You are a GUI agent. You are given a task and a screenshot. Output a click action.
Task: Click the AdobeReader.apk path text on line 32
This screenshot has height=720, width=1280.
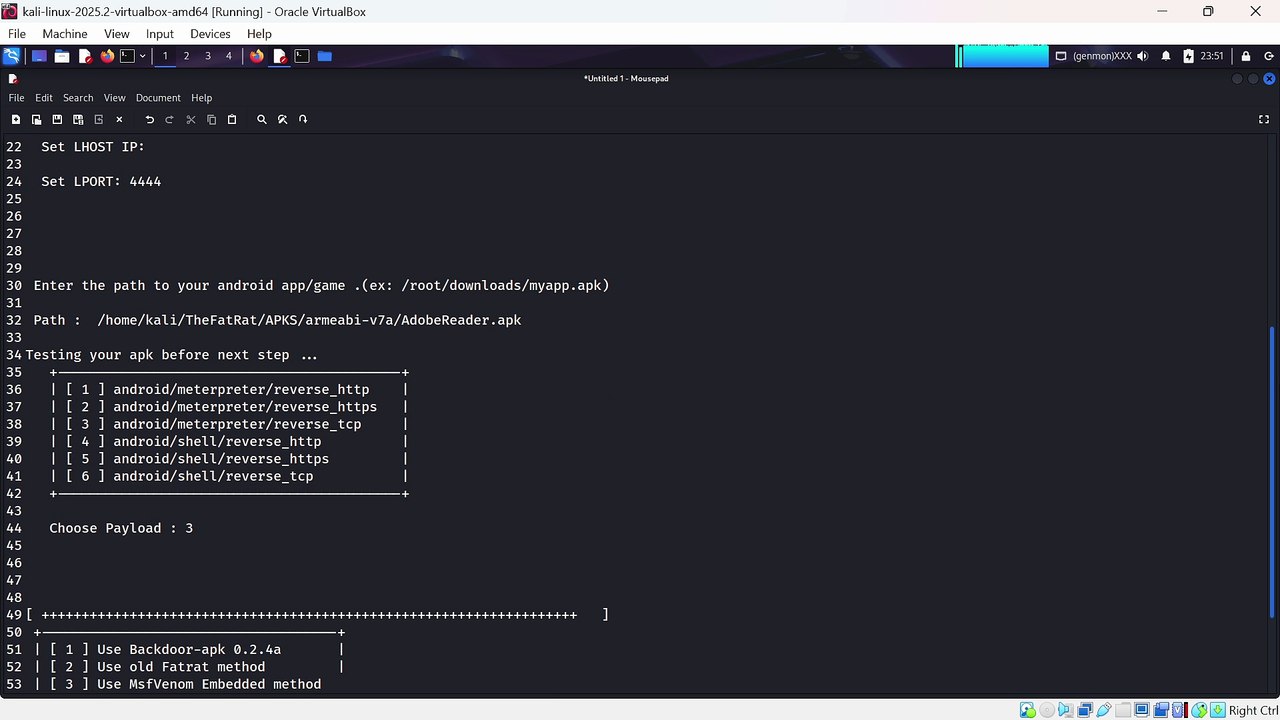coord(309,320)
